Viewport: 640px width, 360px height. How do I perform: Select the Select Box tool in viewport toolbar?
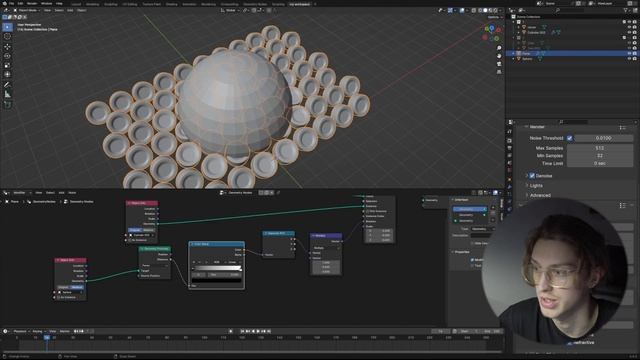coord(7,27)
